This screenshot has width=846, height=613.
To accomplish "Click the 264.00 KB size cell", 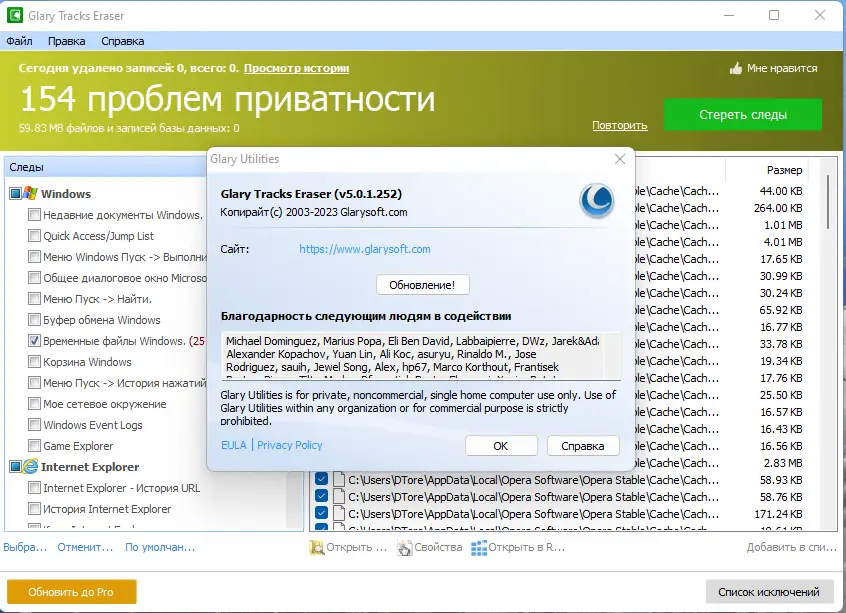I will coord(778,208).
